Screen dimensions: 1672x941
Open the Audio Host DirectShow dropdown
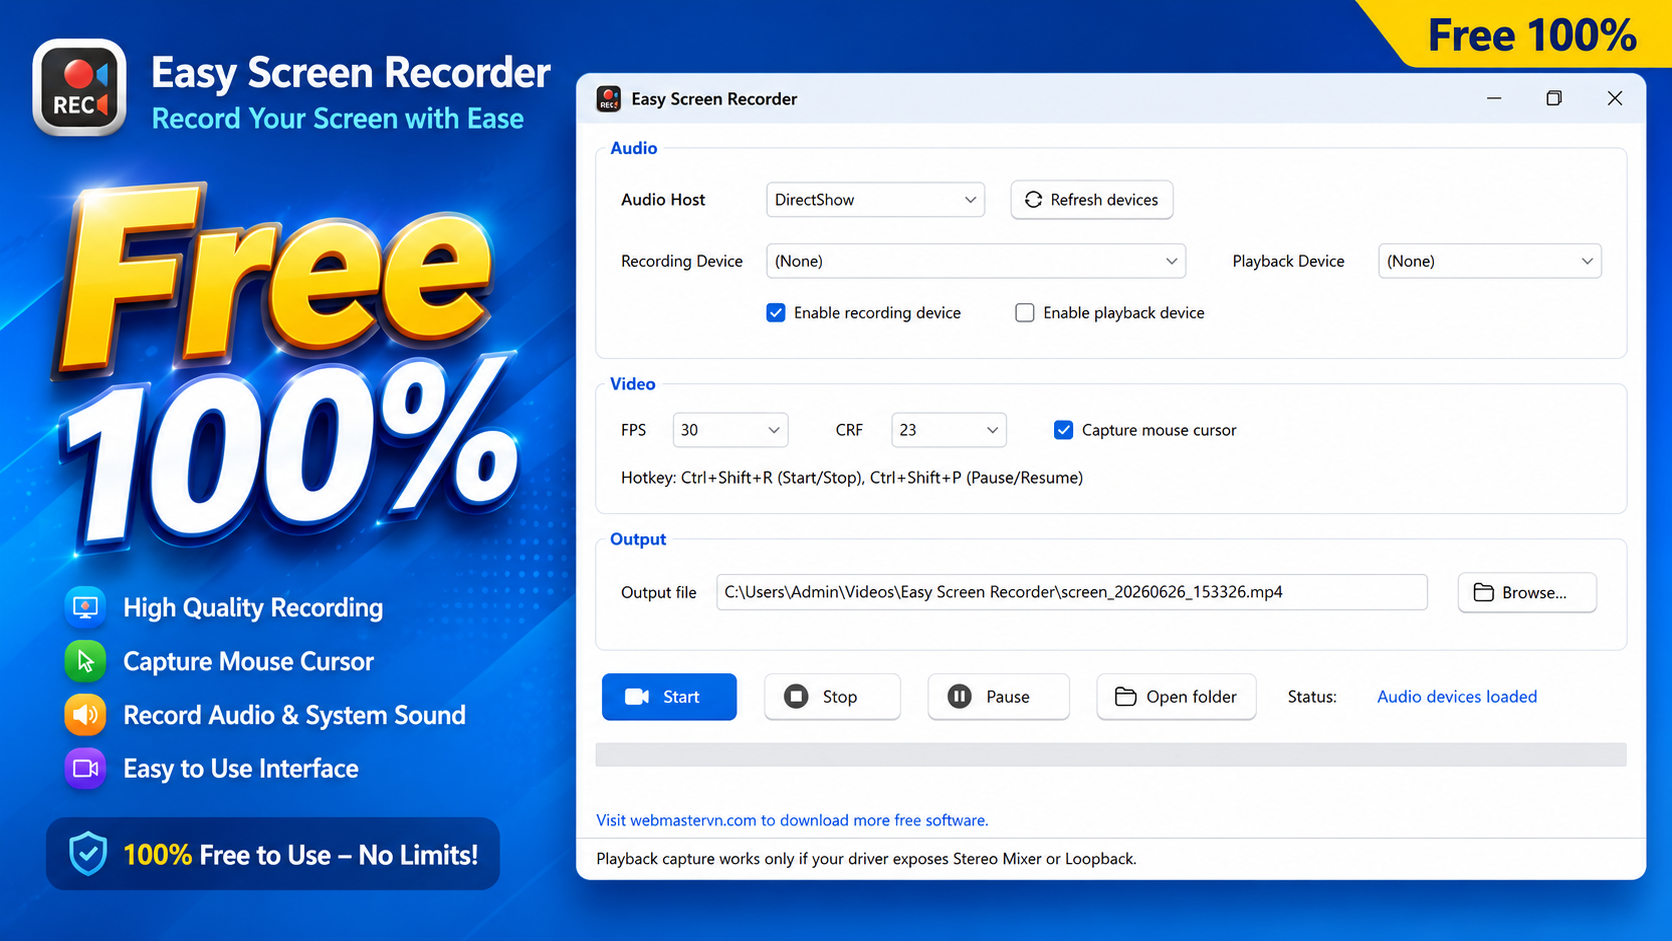coord(875,200)
